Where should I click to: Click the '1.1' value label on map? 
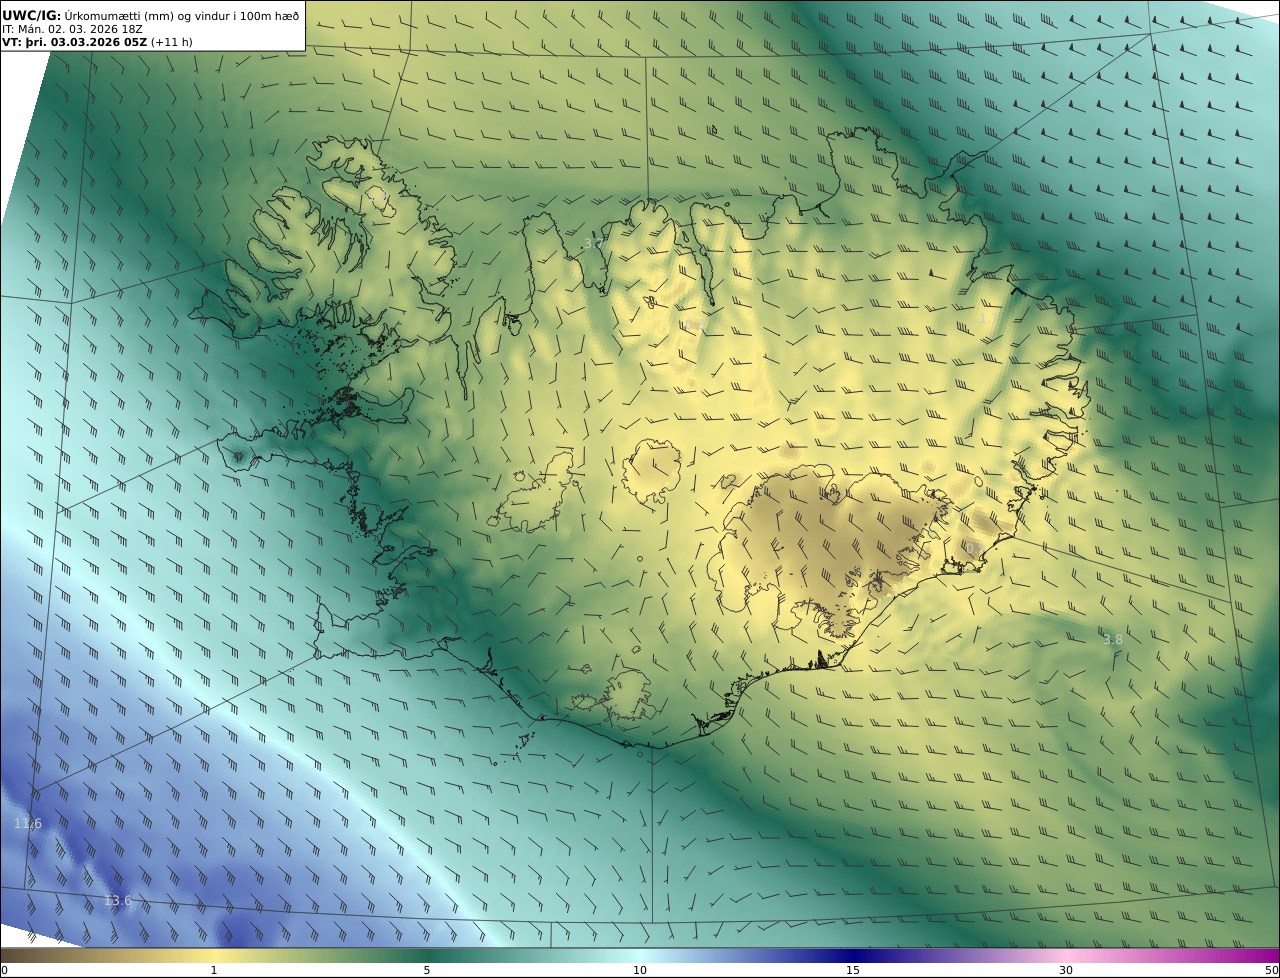click(x=988, y=318)
